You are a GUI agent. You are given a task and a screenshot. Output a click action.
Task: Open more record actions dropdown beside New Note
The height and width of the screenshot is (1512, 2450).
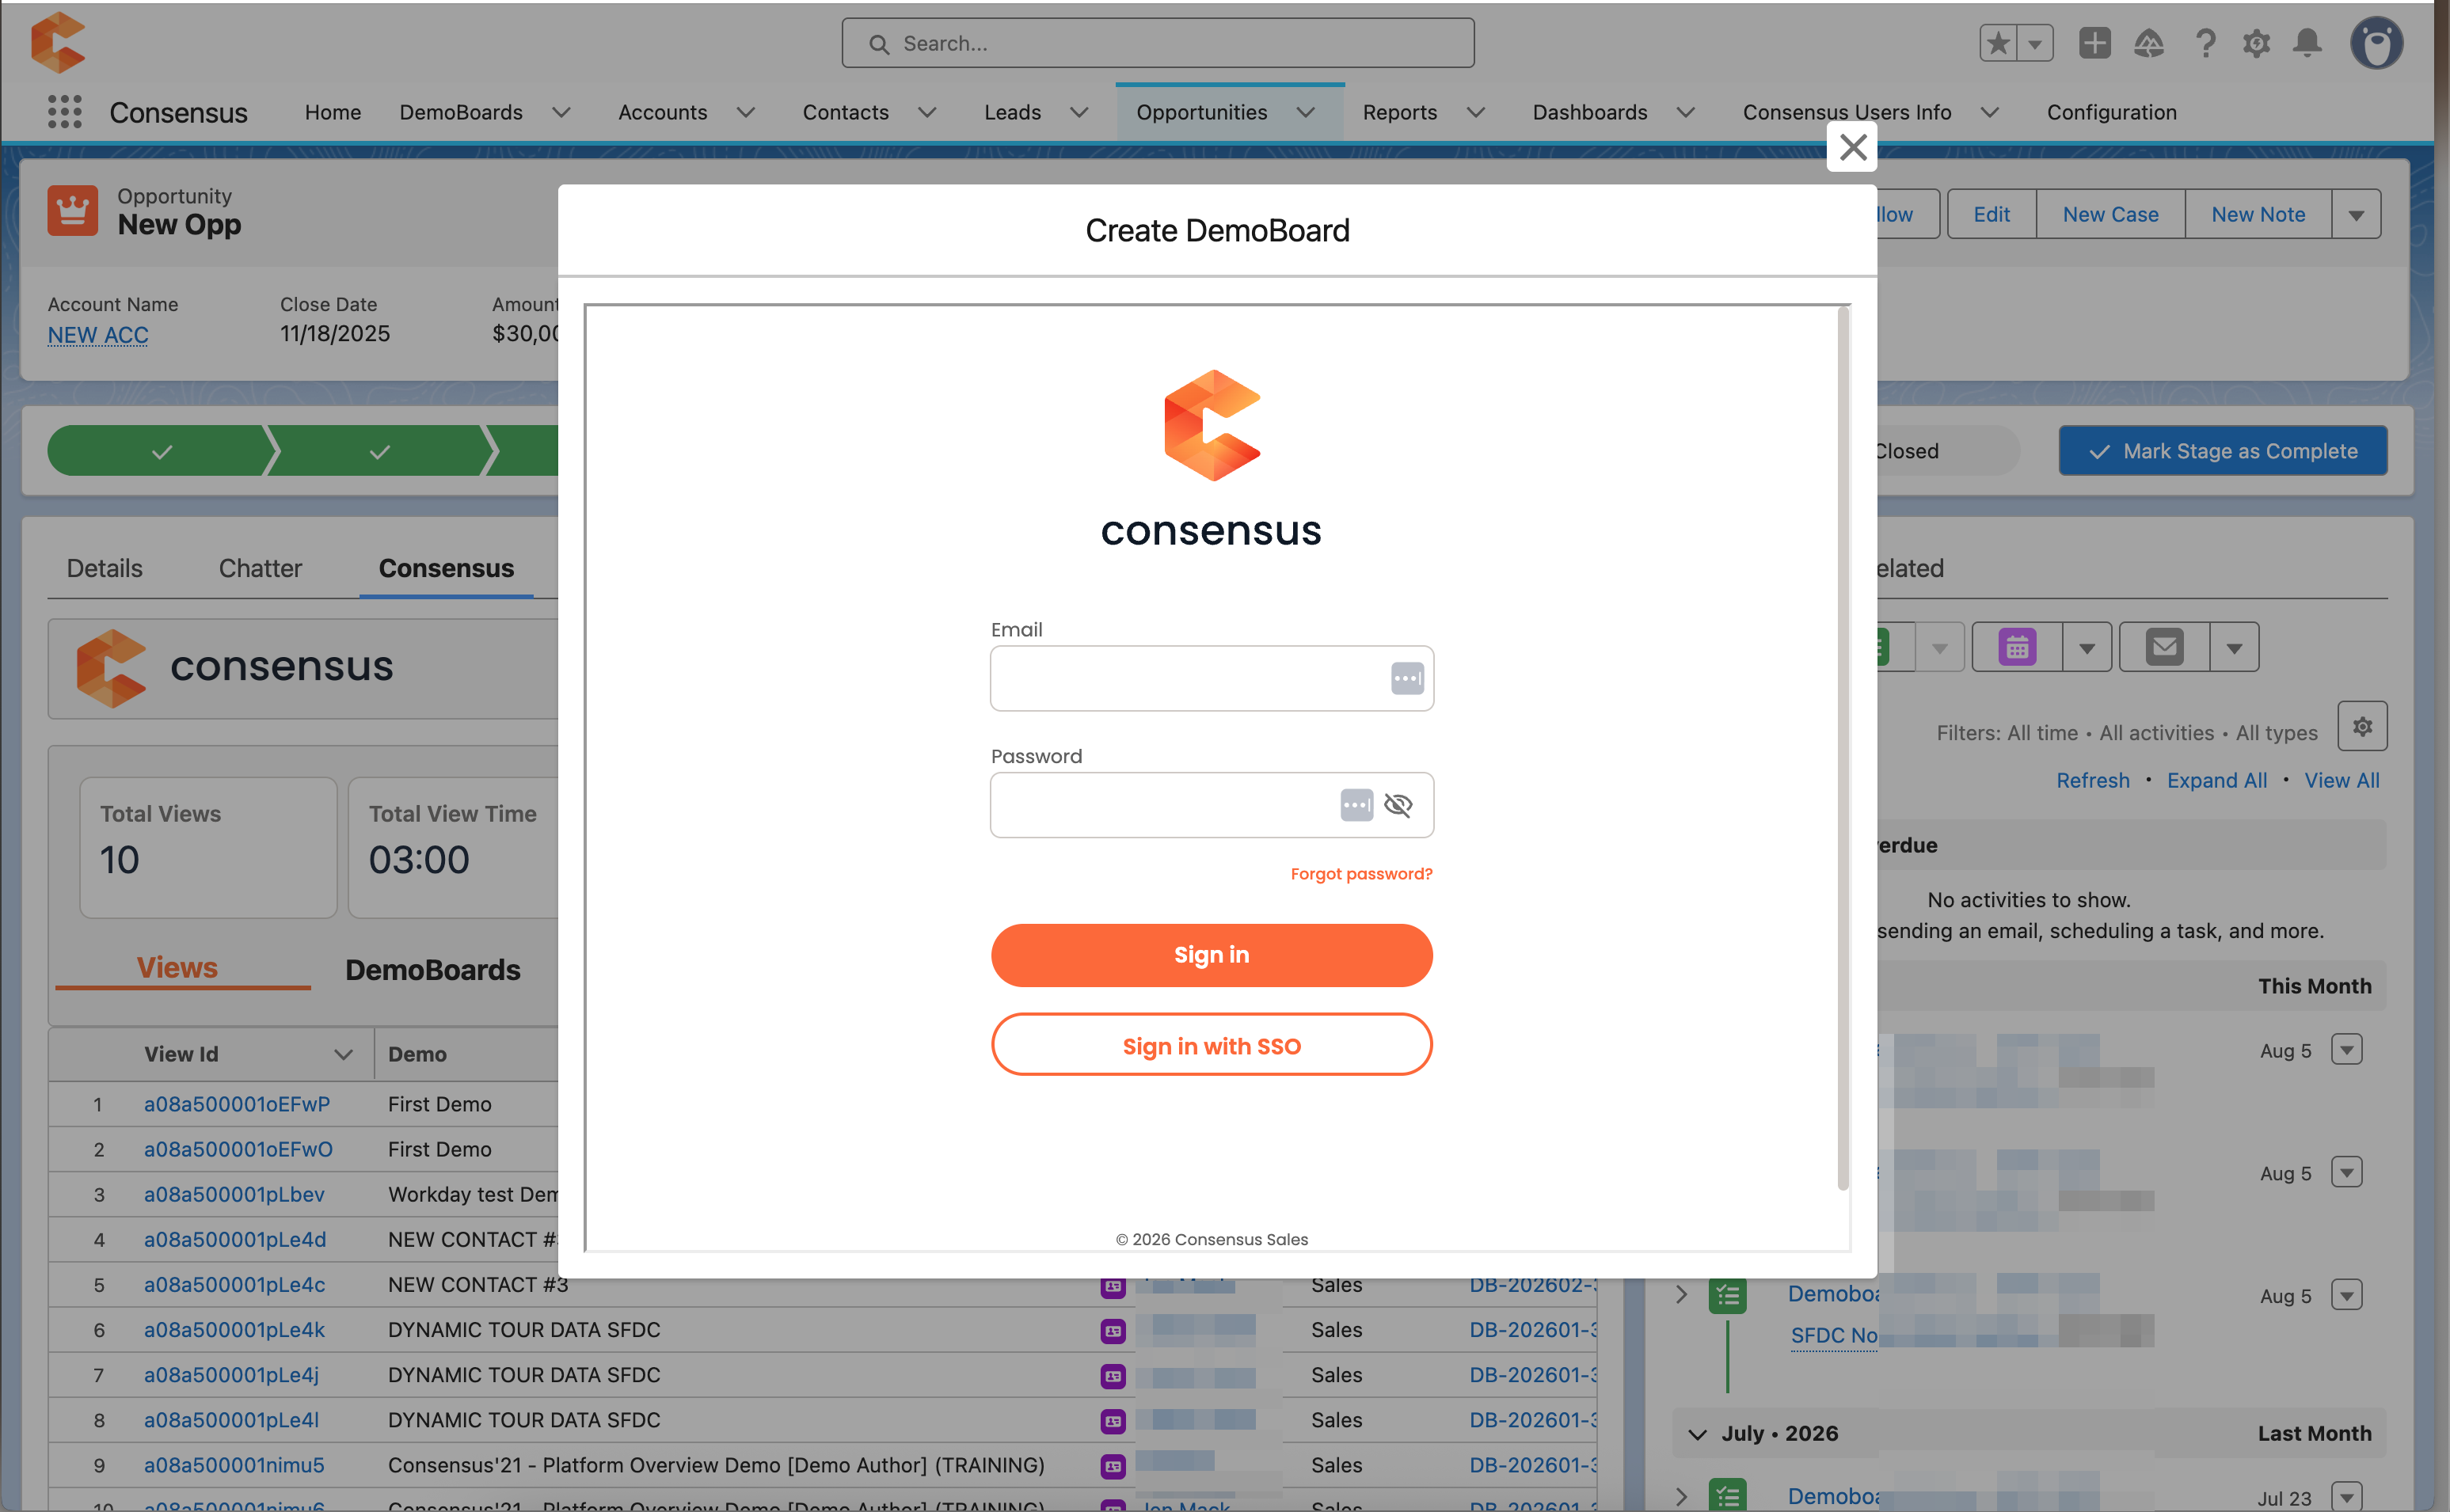click(2356, 214)
